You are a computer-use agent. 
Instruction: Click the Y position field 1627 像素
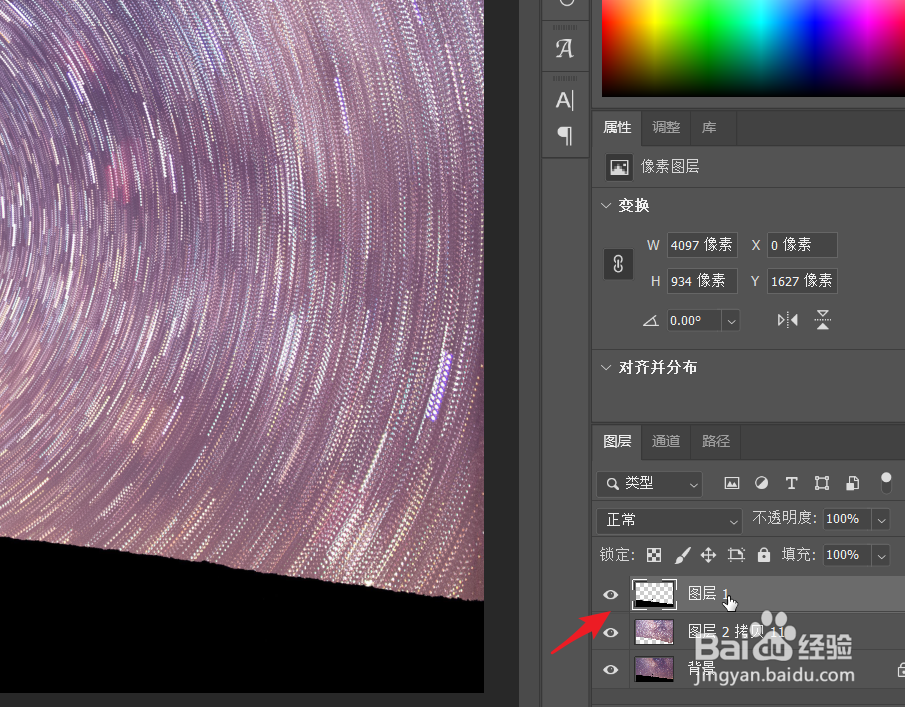[802, 281]
